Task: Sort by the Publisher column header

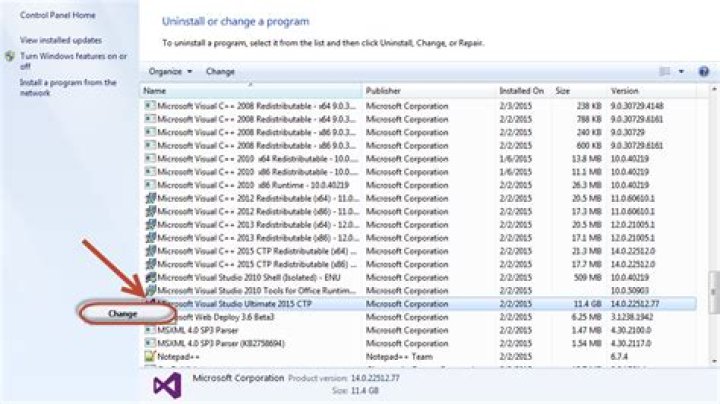Action: (429, 91)
